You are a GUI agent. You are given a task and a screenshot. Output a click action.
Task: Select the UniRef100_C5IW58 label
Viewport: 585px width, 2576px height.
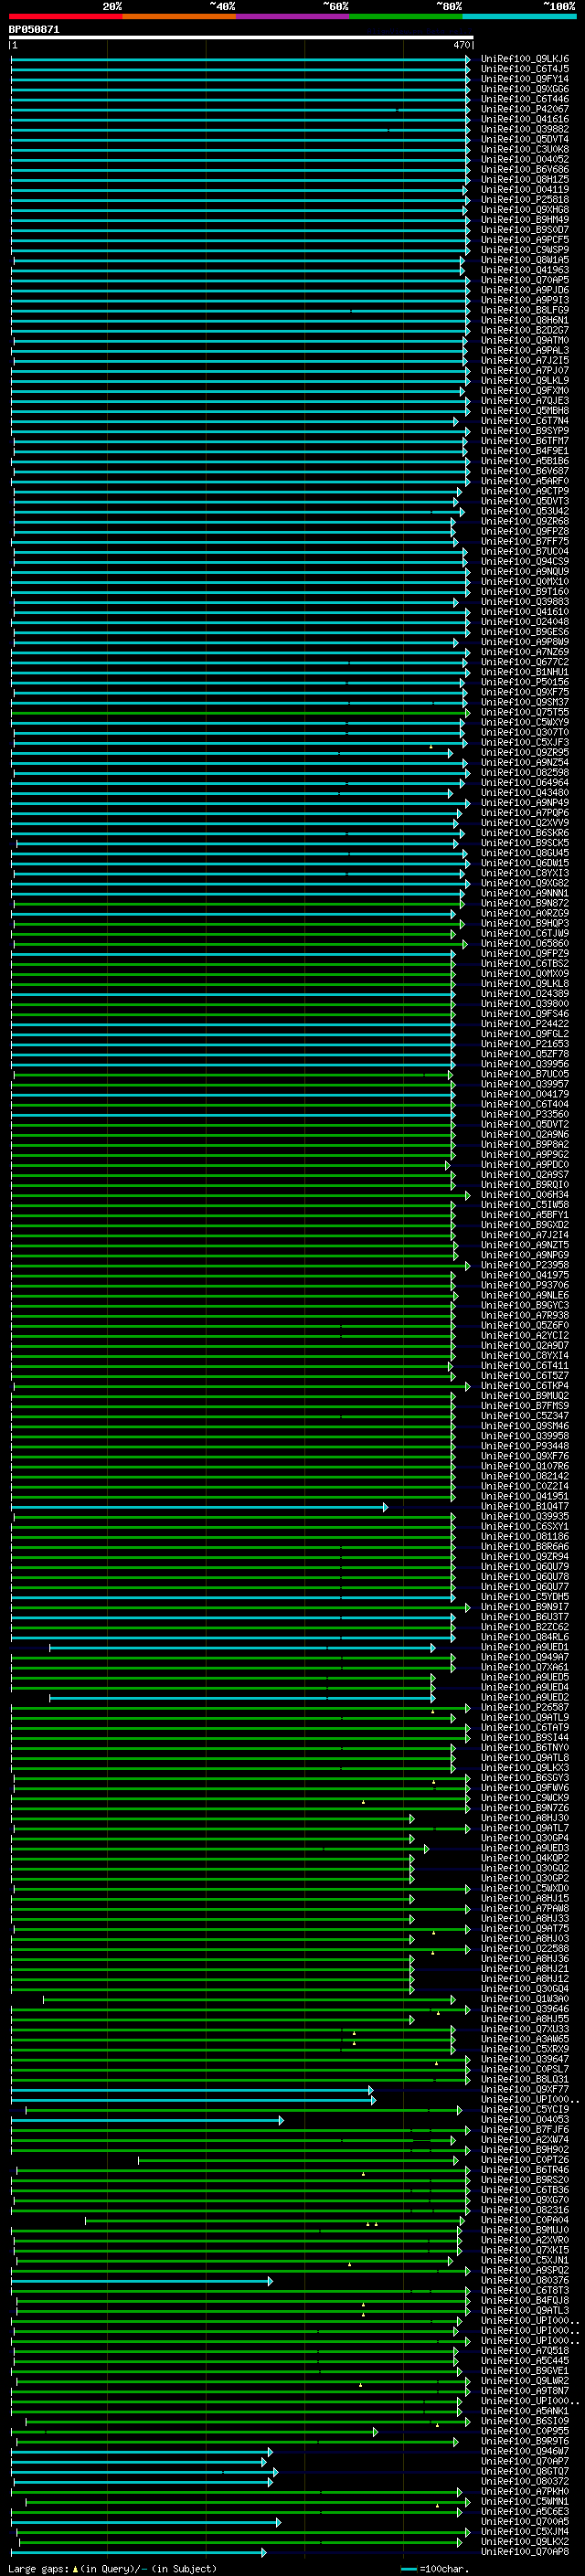[525, 1205]
